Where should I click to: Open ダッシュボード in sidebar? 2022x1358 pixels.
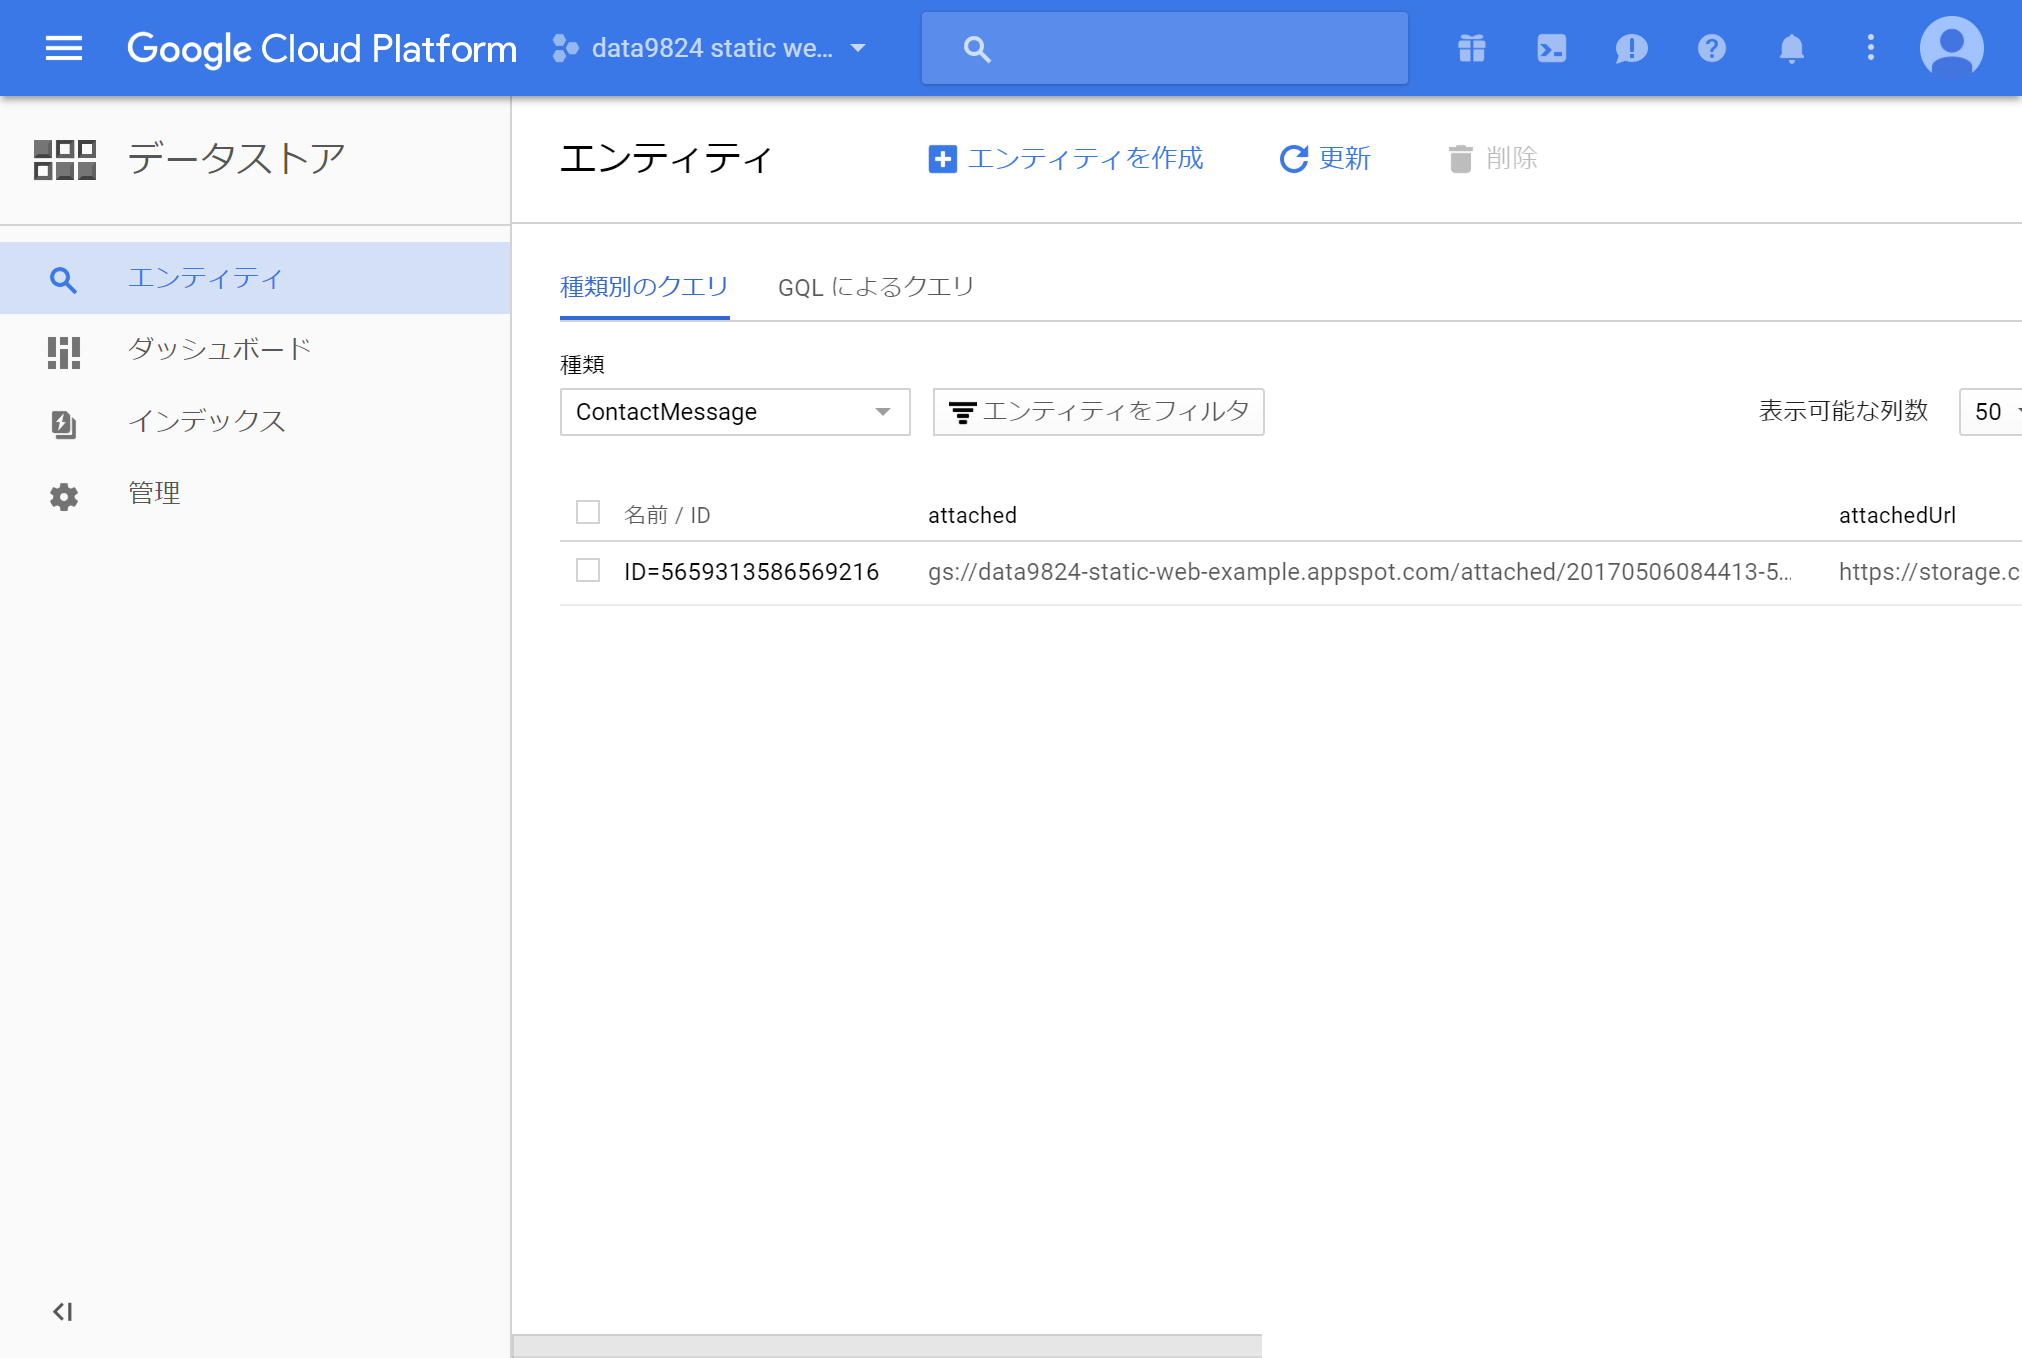(220, 349)
